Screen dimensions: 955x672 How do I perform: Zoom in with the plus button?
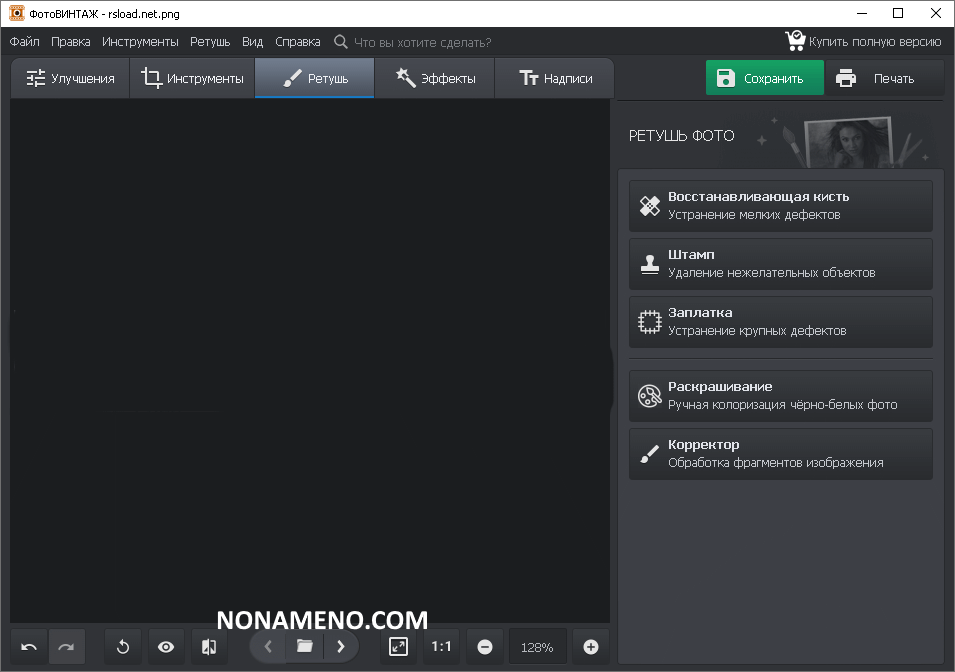(590, 647)
